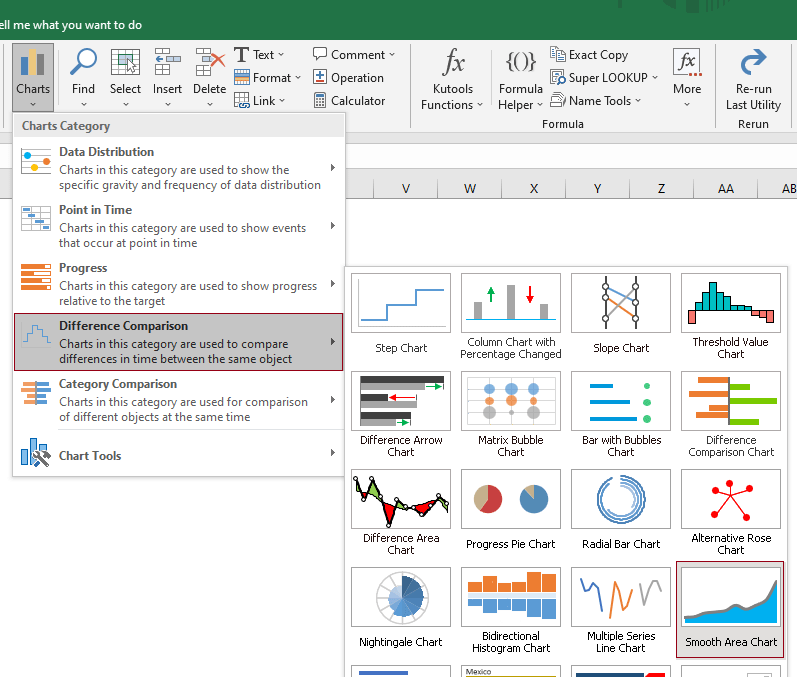Select the Progress charts category
The width and height of the screenshot is (797, 678).
pyautogui.click(x=179, y=284)
